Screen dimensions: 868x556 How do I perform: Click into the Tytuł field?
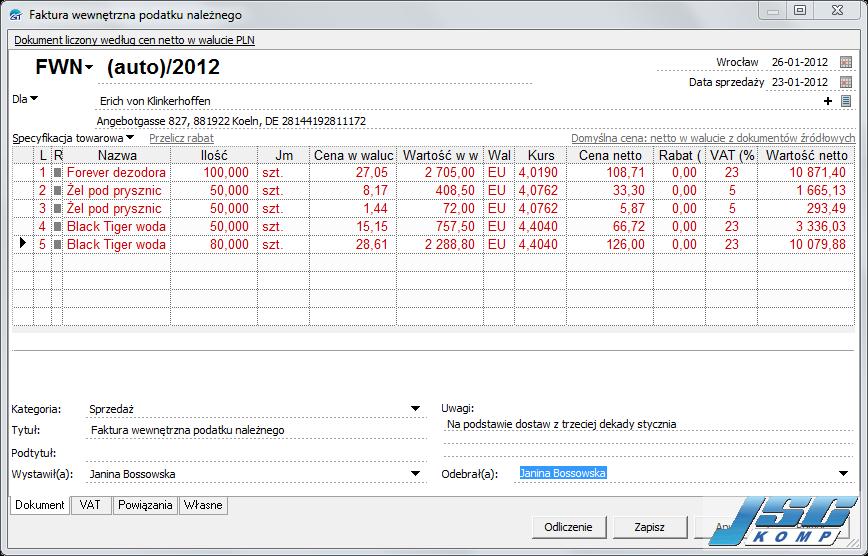pyautogui.click(x=256, y=430)
